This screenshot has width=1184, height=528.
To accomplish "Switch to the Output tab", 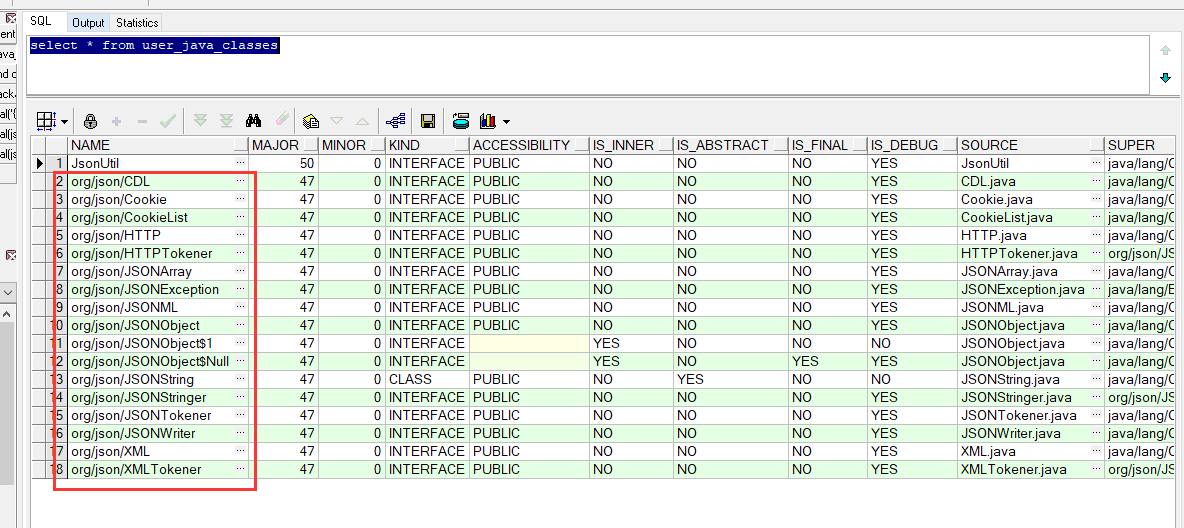I will tap(88, 23).
